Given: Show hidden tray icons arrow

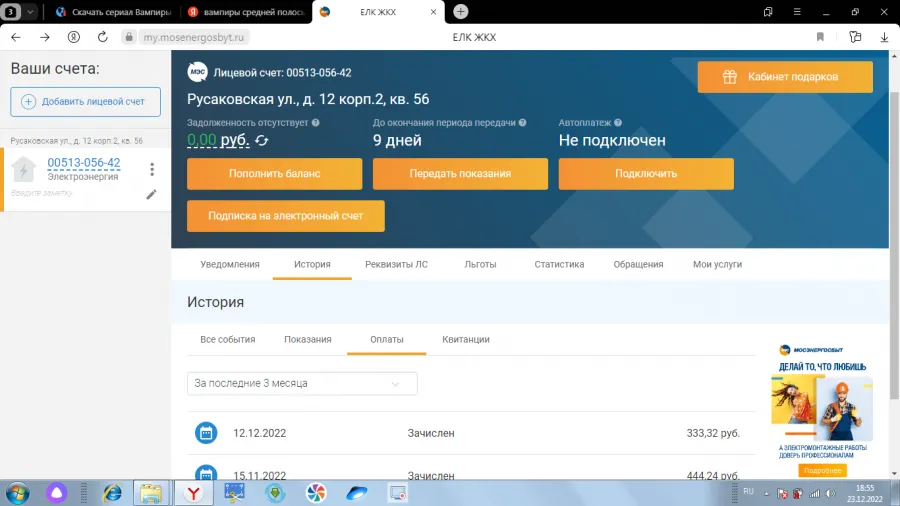Looking at the screenshot, I should 766,493.
